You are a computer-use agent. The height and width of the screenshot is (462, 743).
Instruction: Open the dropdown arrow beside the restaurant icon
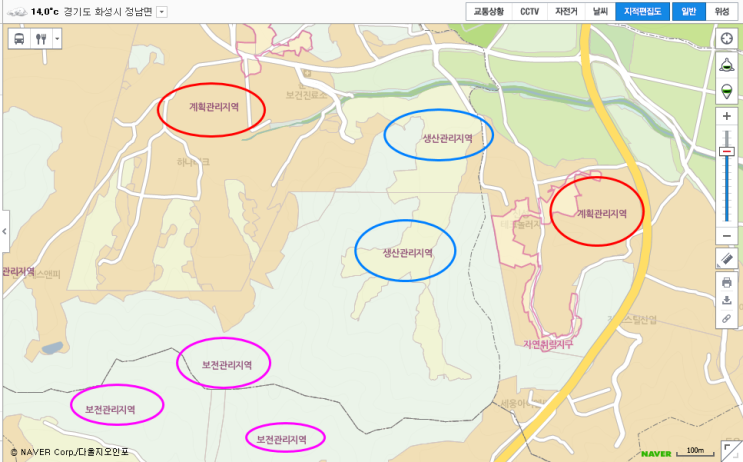pyautogui.click(x=57, y=39)
